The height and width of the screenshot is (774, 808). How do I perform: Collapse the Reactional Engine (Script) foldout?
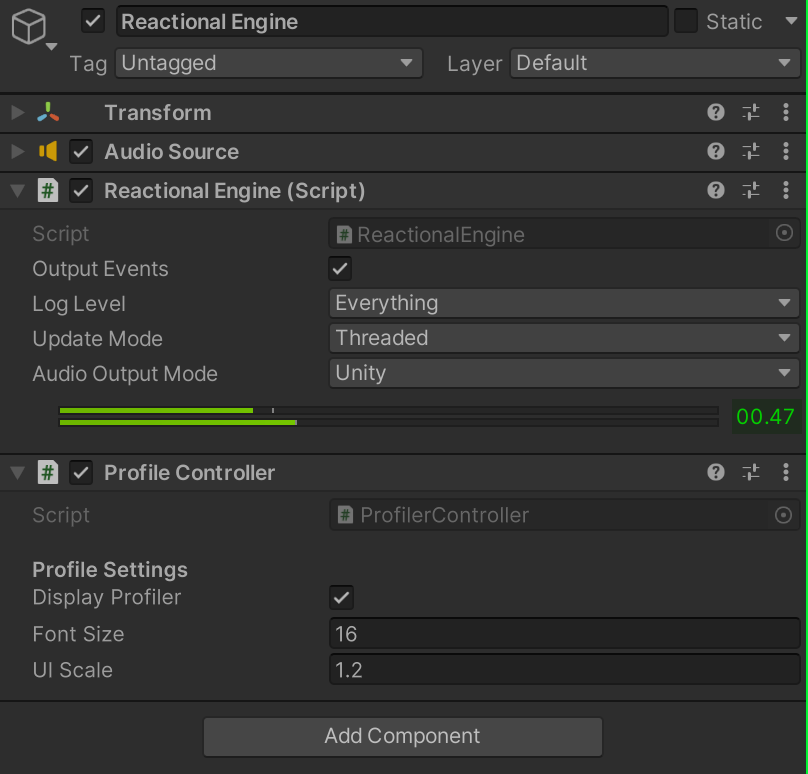pos(18,191)
